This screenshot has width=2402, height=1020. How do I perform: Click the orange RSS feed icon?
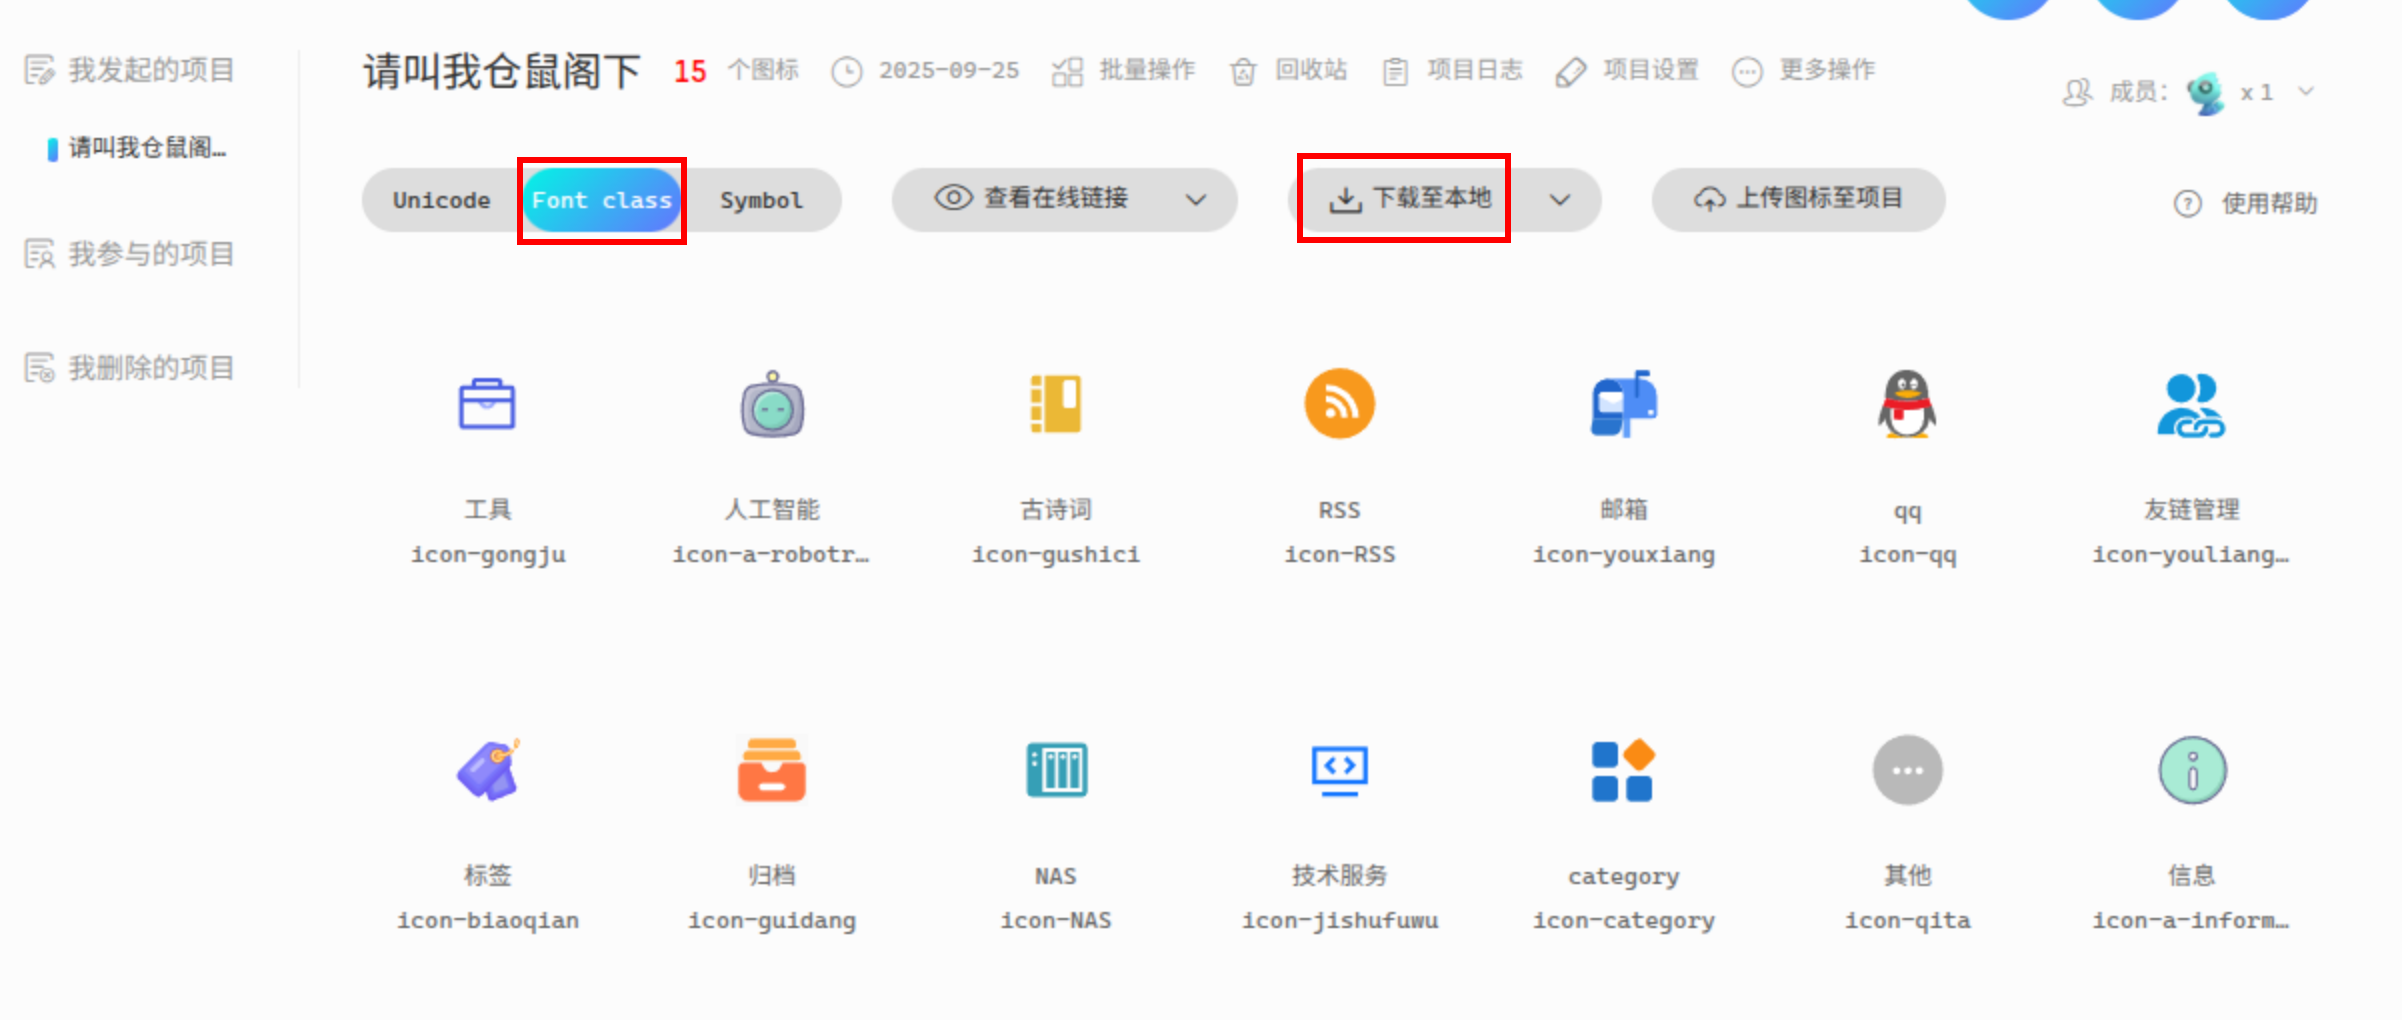[x=1339, y=404]
